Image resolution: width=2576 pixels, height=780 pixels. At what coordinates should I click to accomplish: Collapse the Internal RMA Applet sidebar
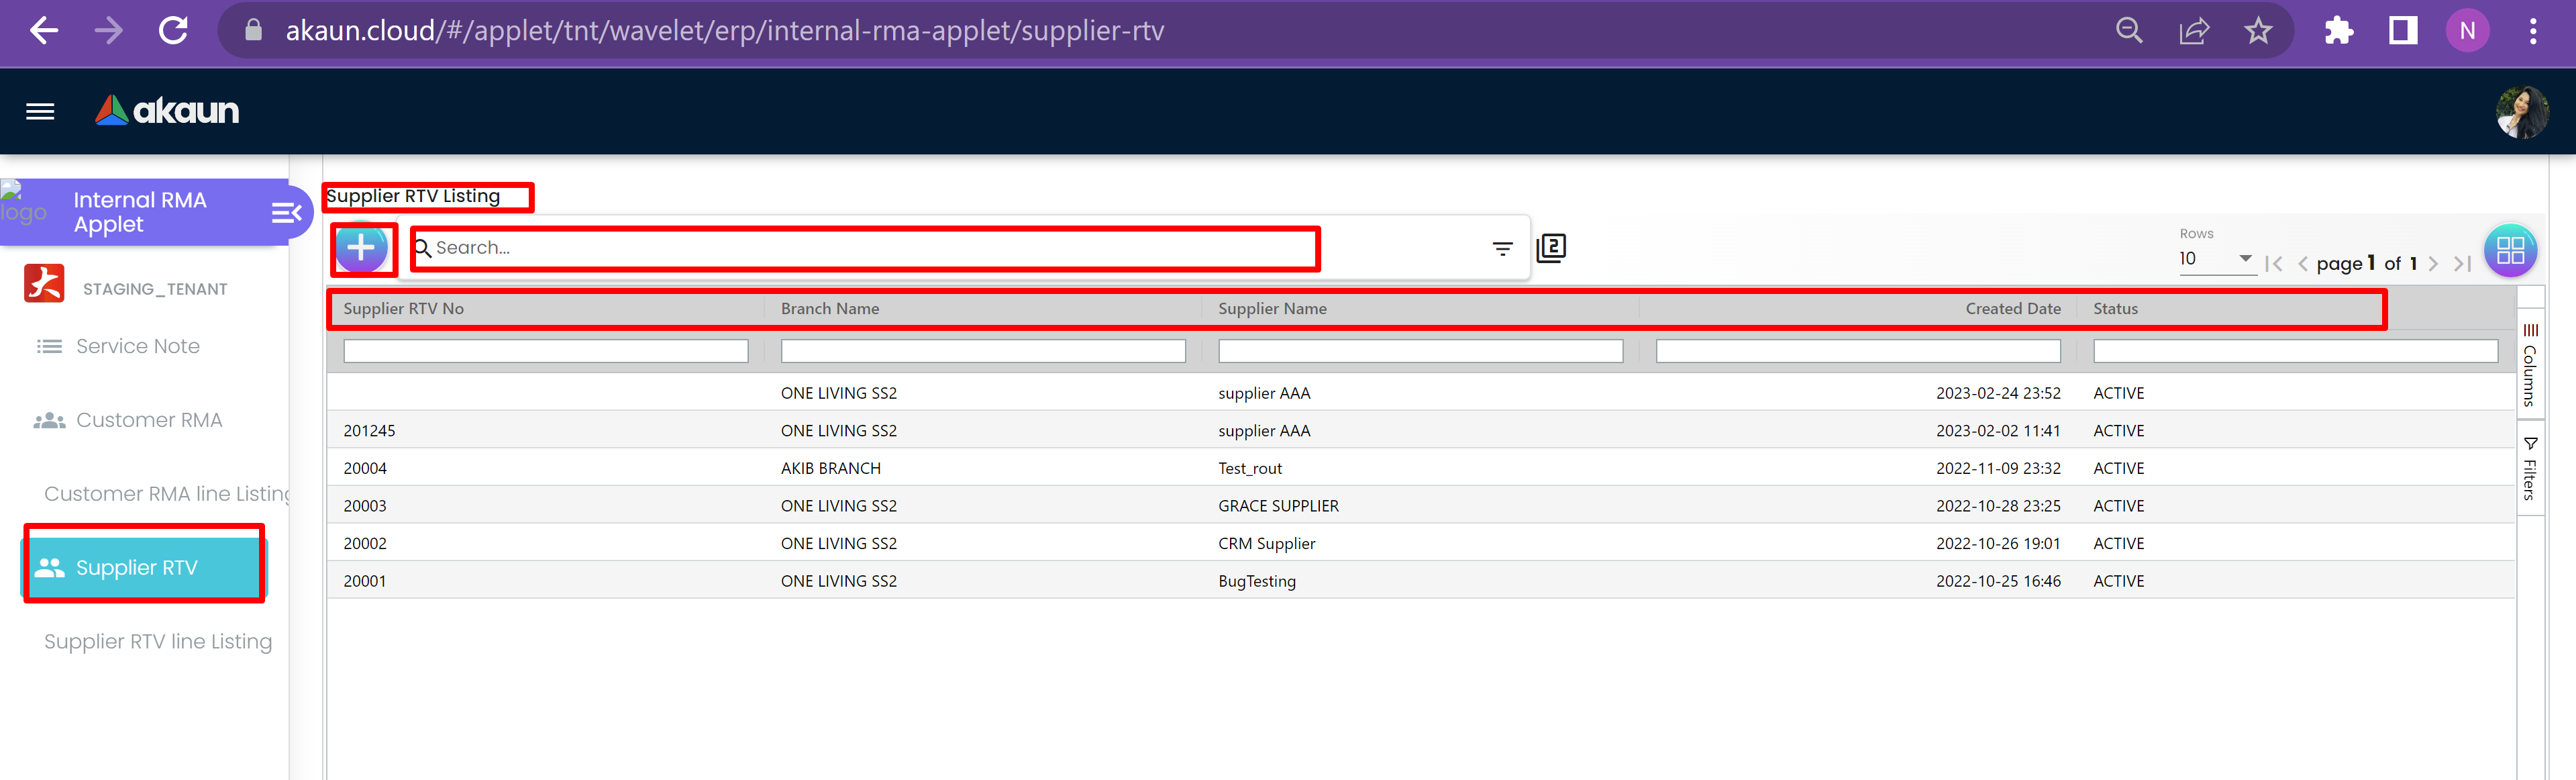pyautogui.click(x=286, y=212)
